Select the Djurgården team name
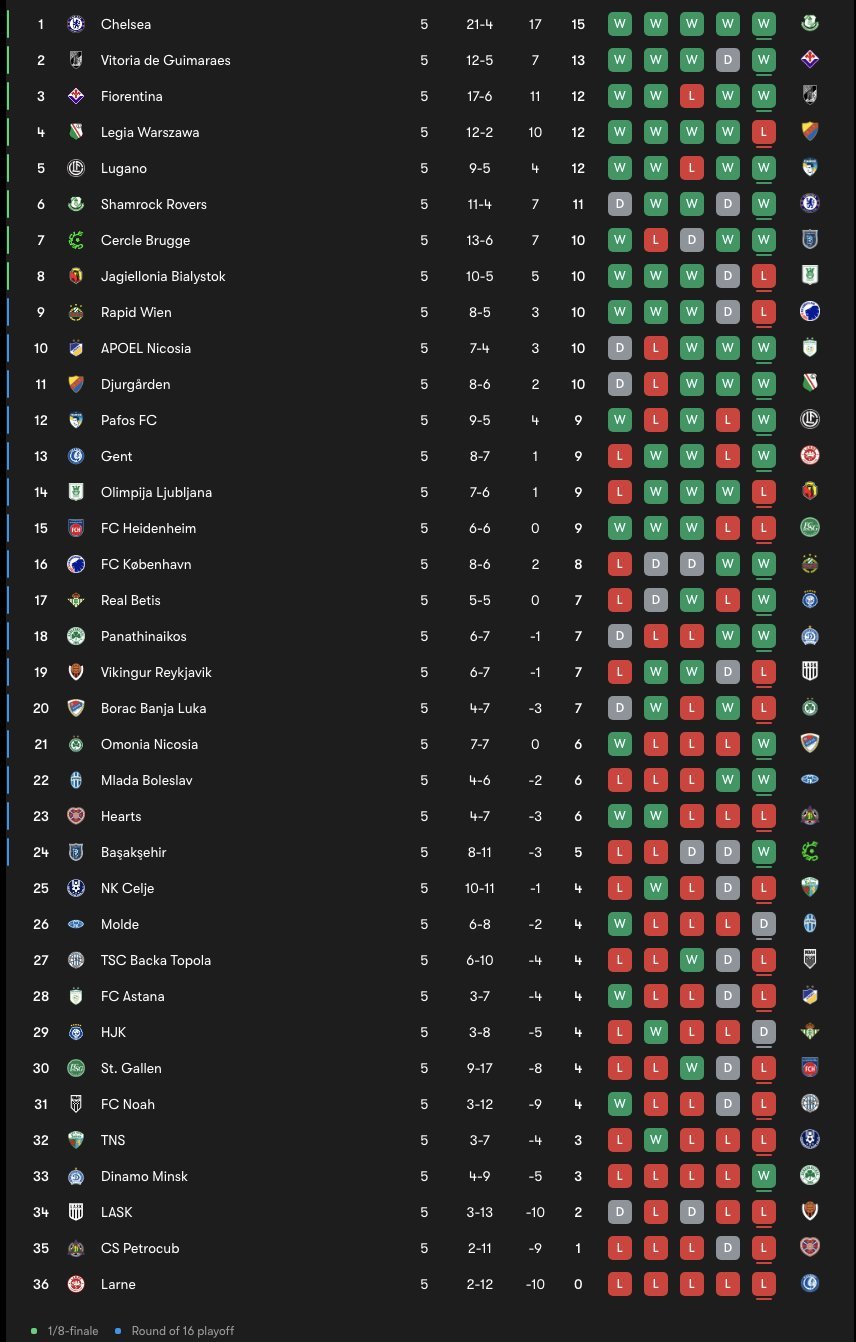 tap(136, 384)
